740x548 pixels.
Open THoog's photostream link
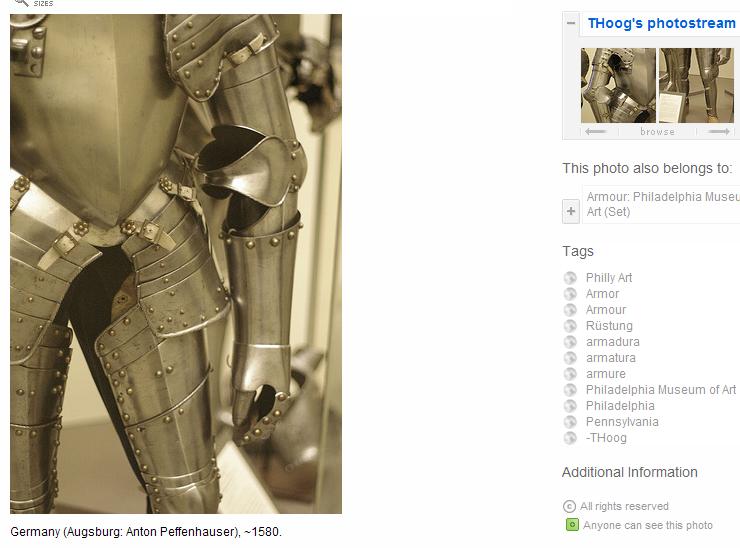coord(661,23)
